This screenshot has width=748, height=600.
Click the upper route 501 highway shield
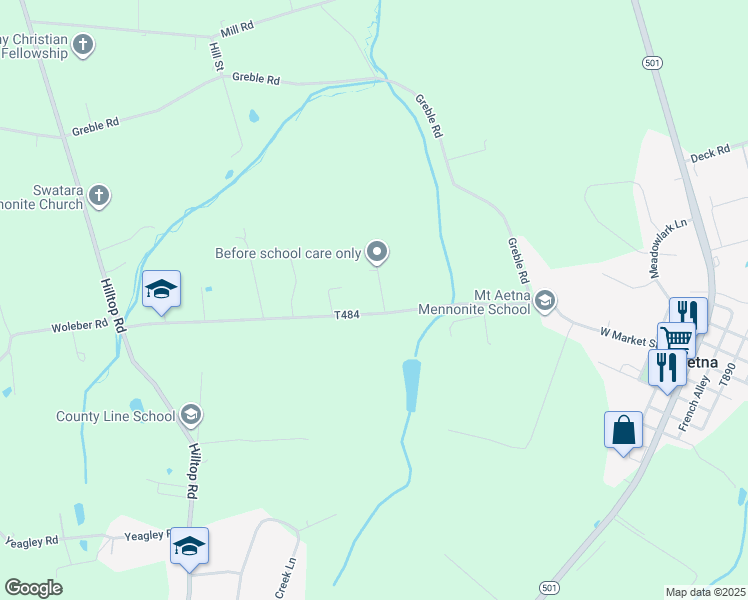[x=652, y=62]
